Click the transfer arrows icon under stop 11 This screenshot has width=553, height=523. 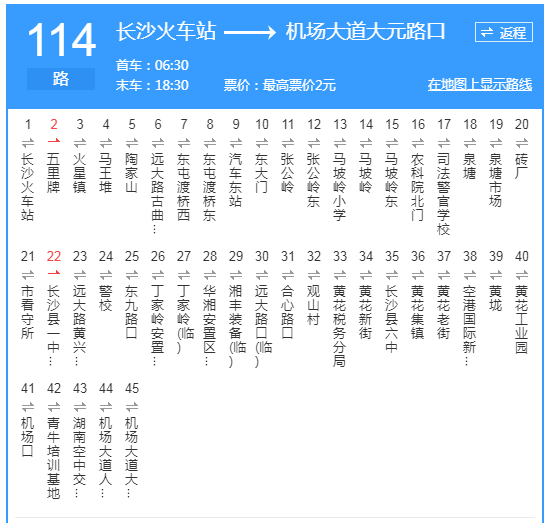click(288, 143)
